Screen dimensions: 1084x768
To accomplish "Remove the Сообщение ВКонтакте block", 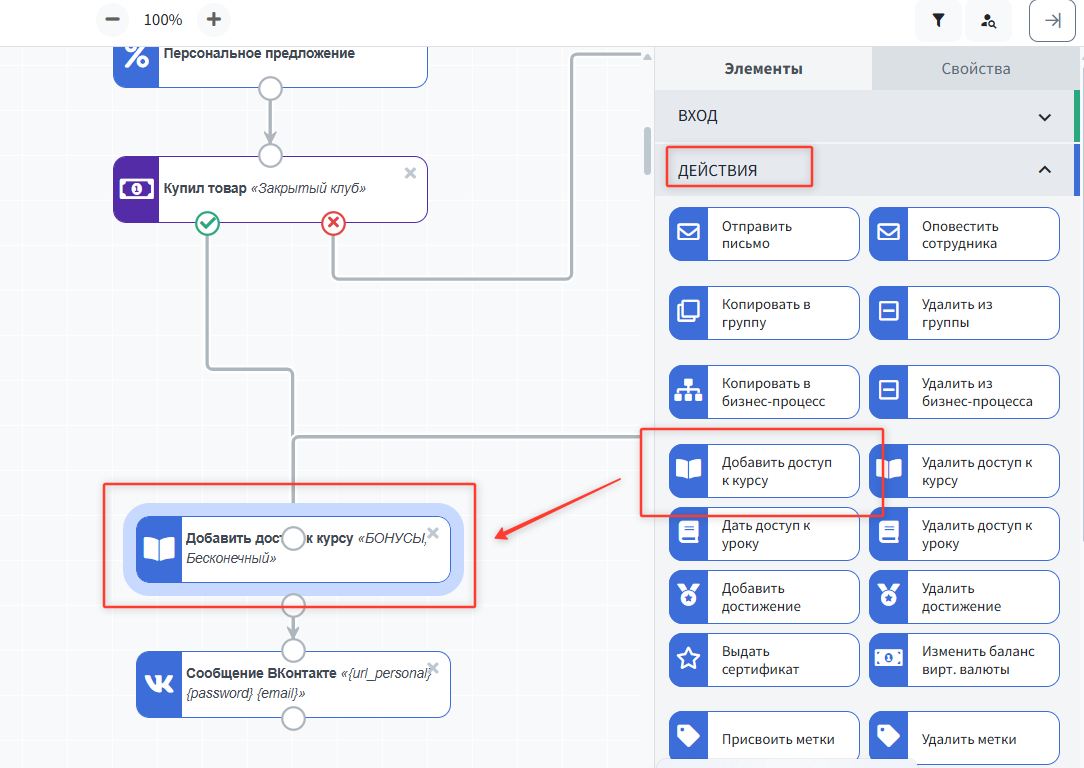I will point(433,668).
